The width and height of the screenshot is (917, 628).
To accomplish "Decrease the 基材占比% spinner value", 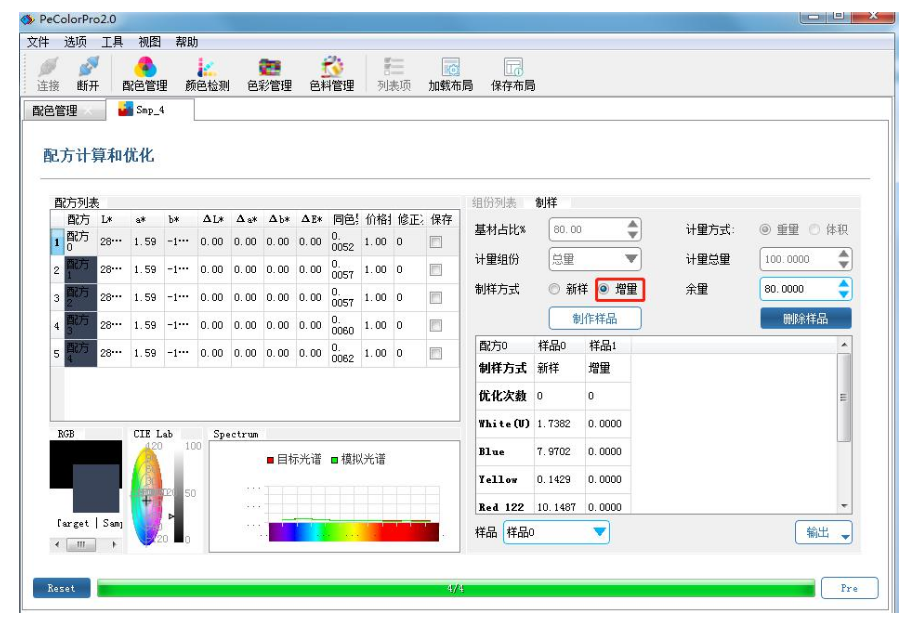I will tap(632, 235).
